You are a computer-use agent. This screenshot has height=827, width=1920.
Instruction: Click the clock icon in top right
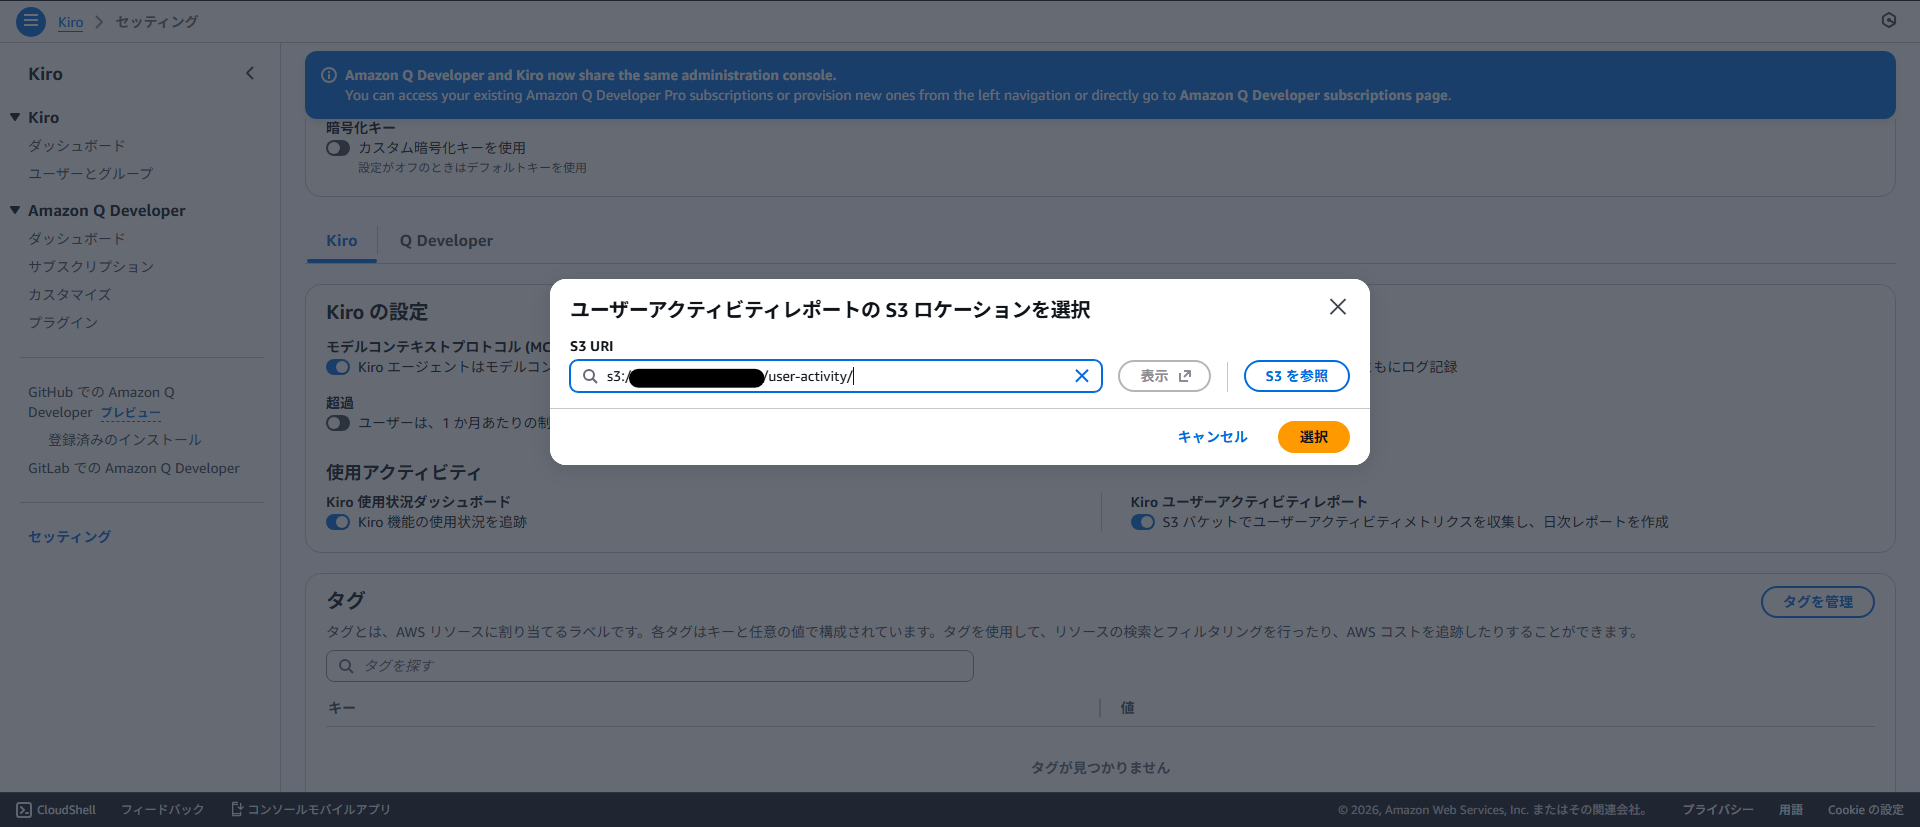[1888, 20]
